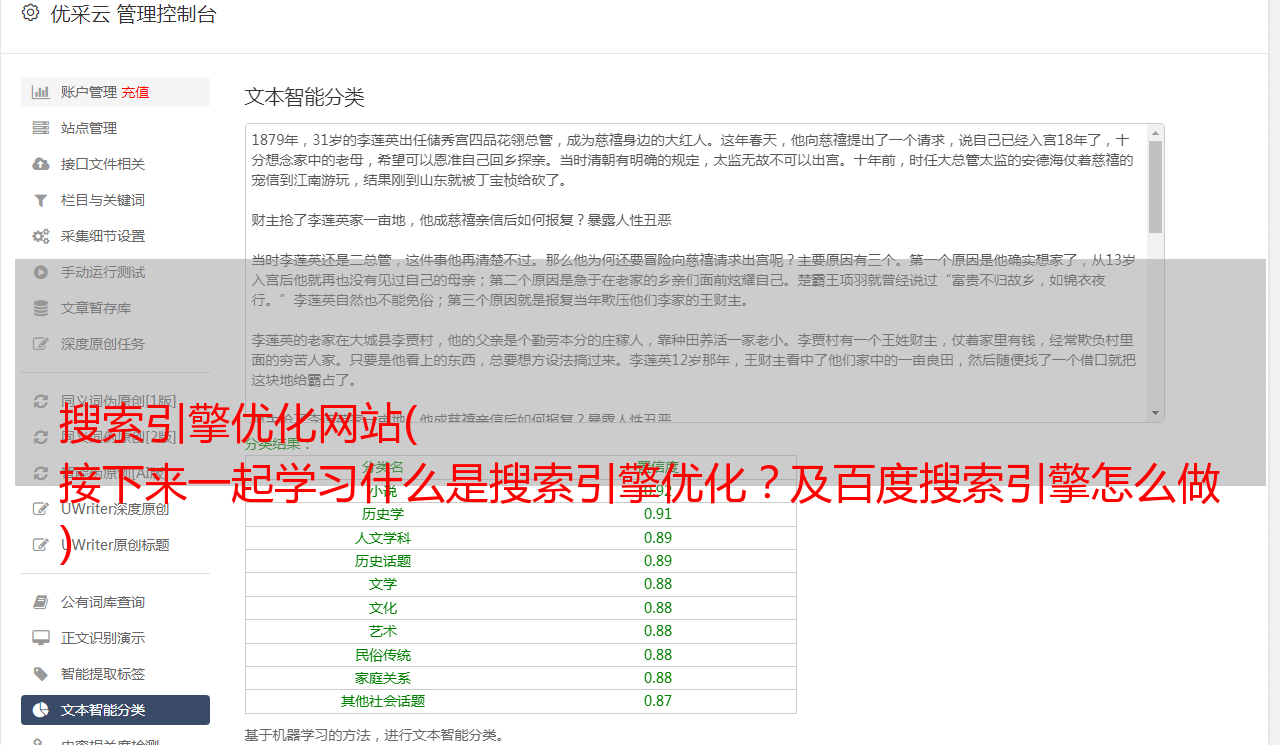This screenshot has width=1280, height=745.
Task: Click the edit icon for 深度原创任务
Action: (x=41, y=344)
